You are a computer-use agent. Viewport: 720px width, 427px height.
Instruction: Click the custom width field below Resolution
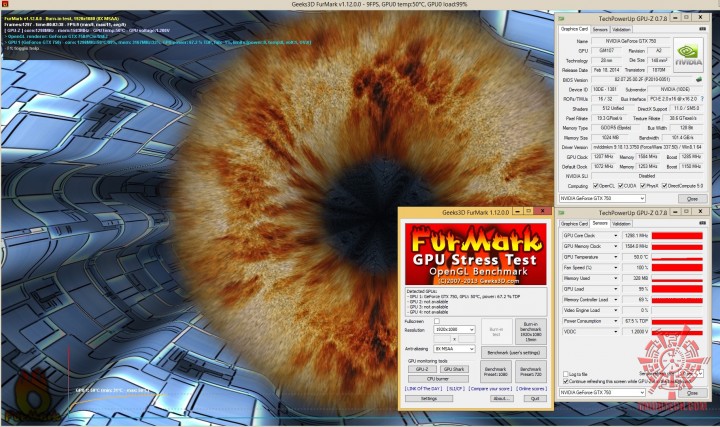pyautogui.click(x=442, y=339)
